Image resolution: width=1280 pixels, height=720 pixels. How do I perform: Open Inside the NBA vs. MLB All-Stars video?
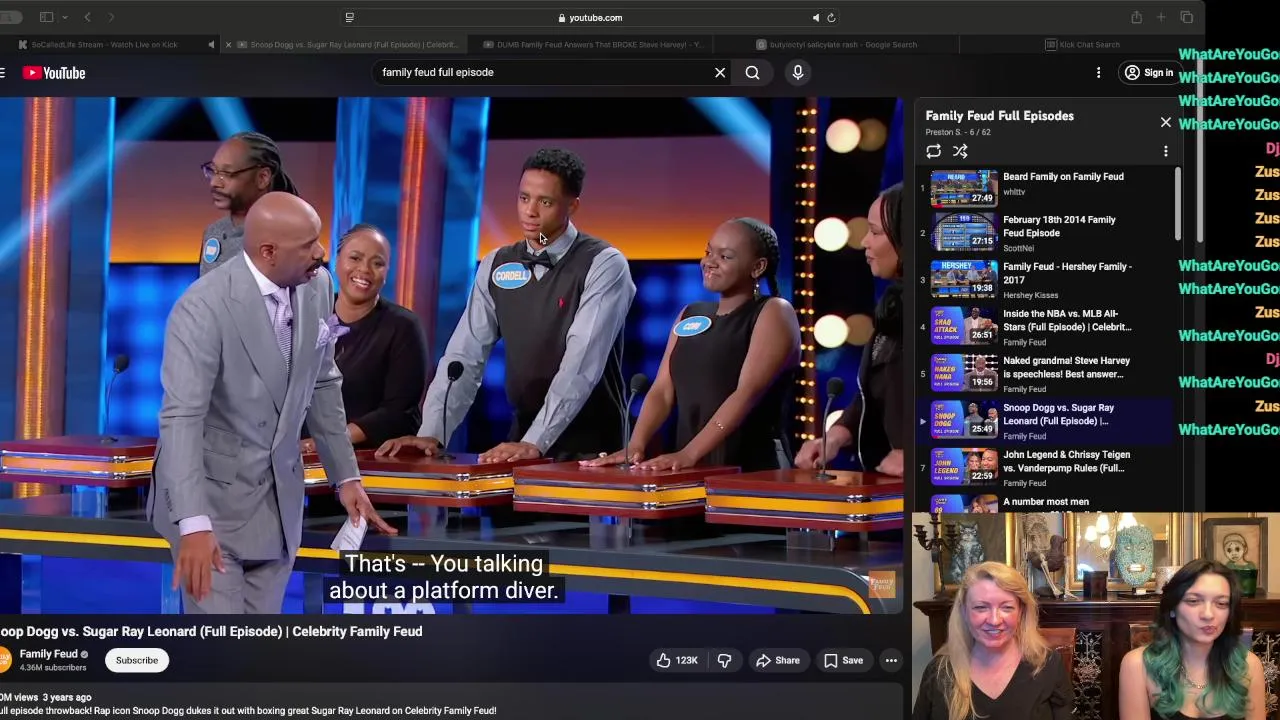[1067, 320]
